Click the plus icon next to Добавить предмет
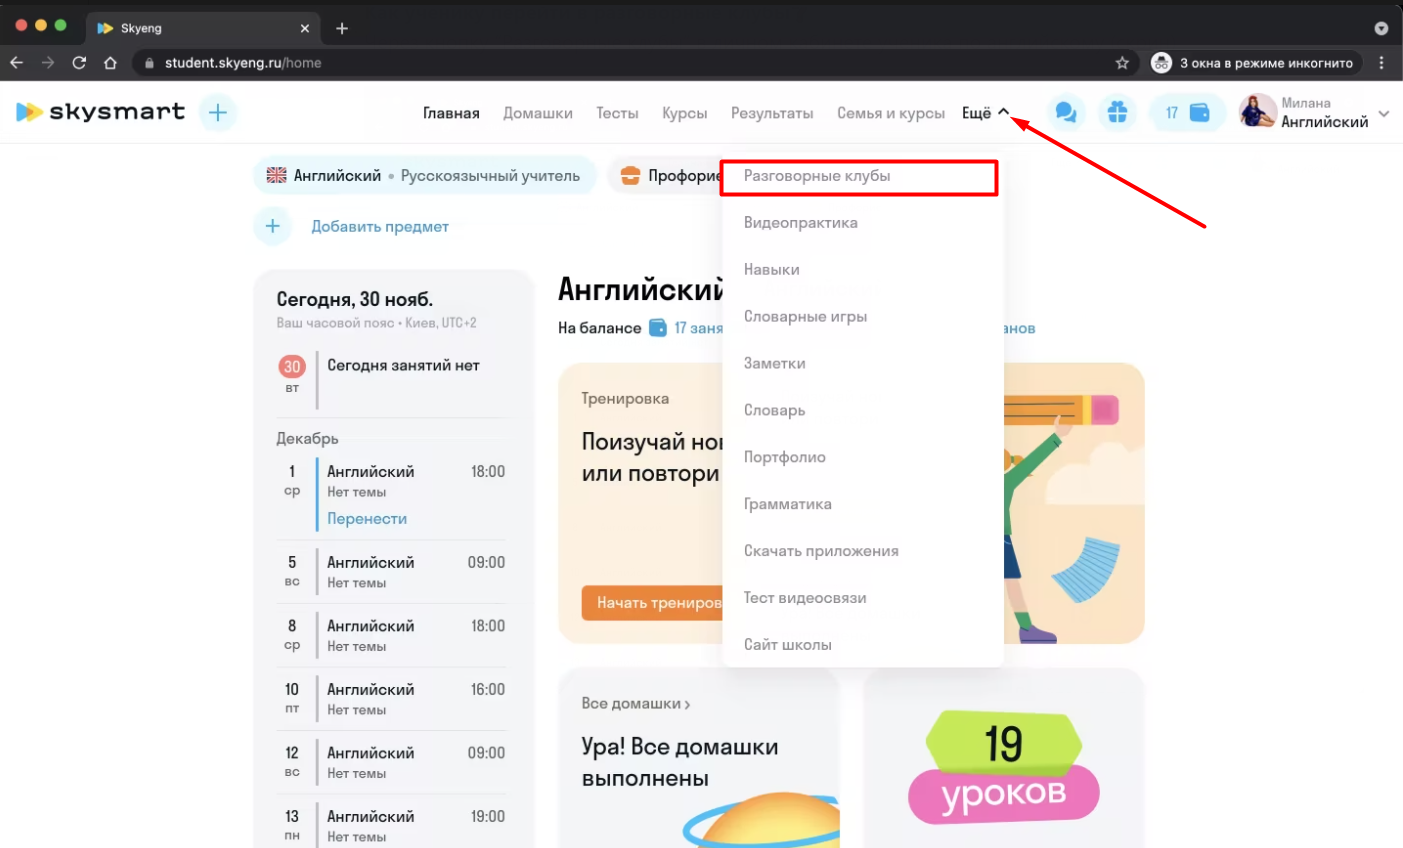Viewport: 1403px width, 848px height. 272,227
